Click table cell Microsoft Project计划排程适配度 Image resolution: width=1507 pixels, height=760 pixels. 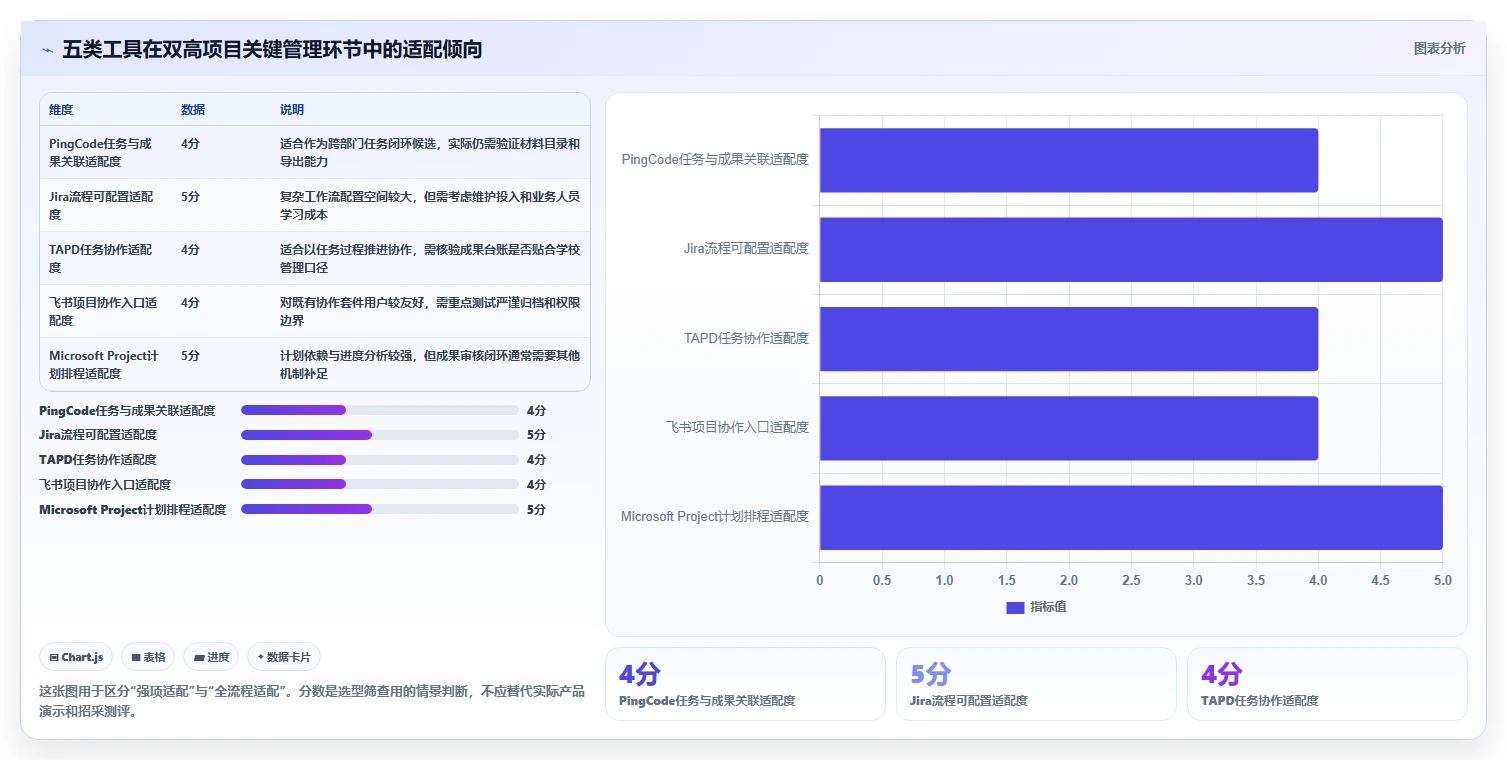(x=104, y=364)
